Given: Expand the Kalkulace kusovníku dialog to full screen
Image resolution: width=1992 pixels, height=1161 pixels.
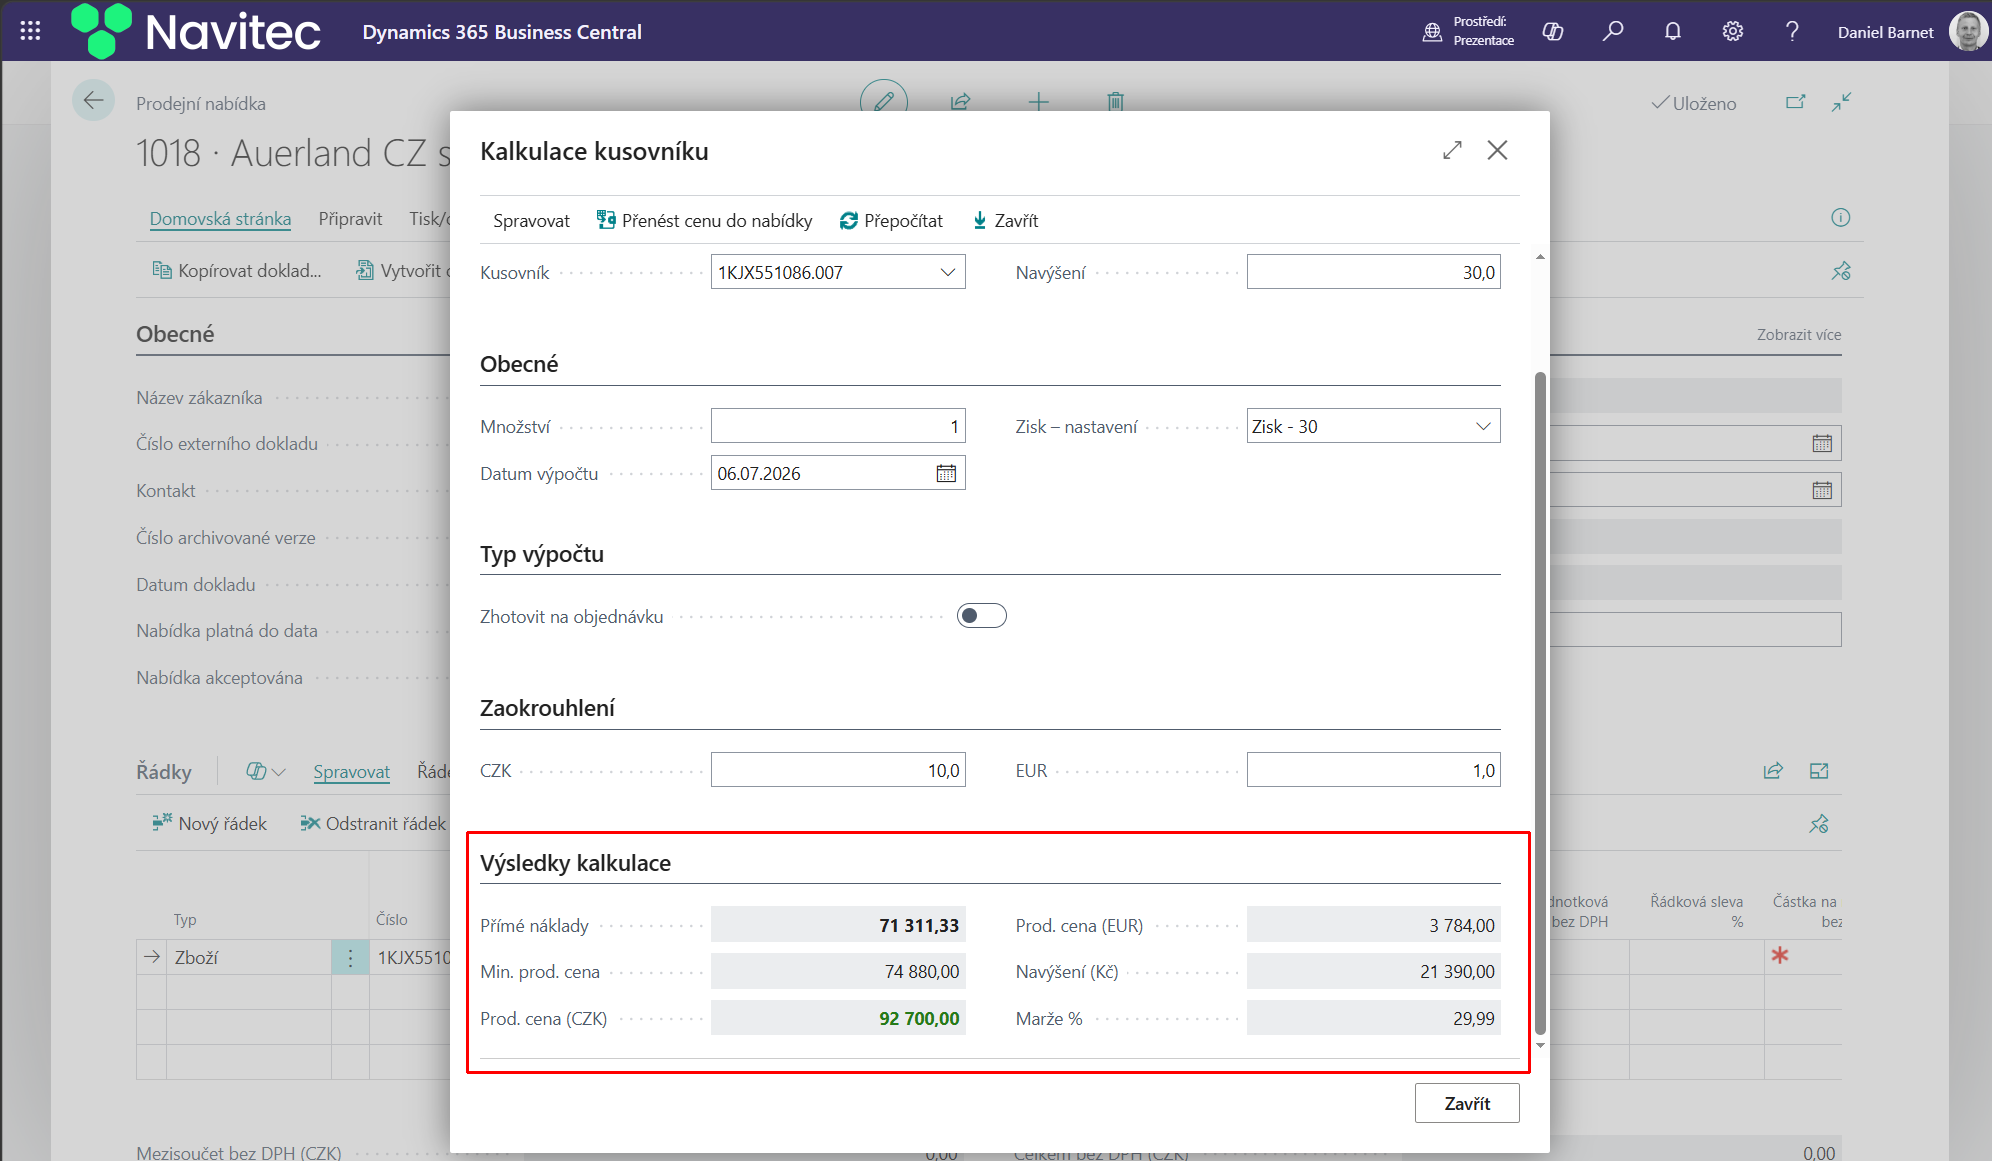Looking at the screenshot, I should click(x=1452, y=150).
